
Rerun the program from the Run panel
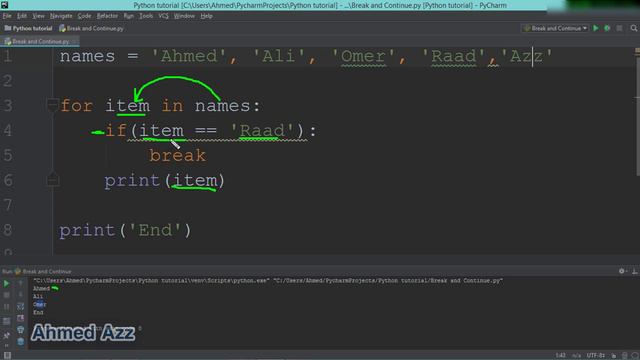[7, 283]
